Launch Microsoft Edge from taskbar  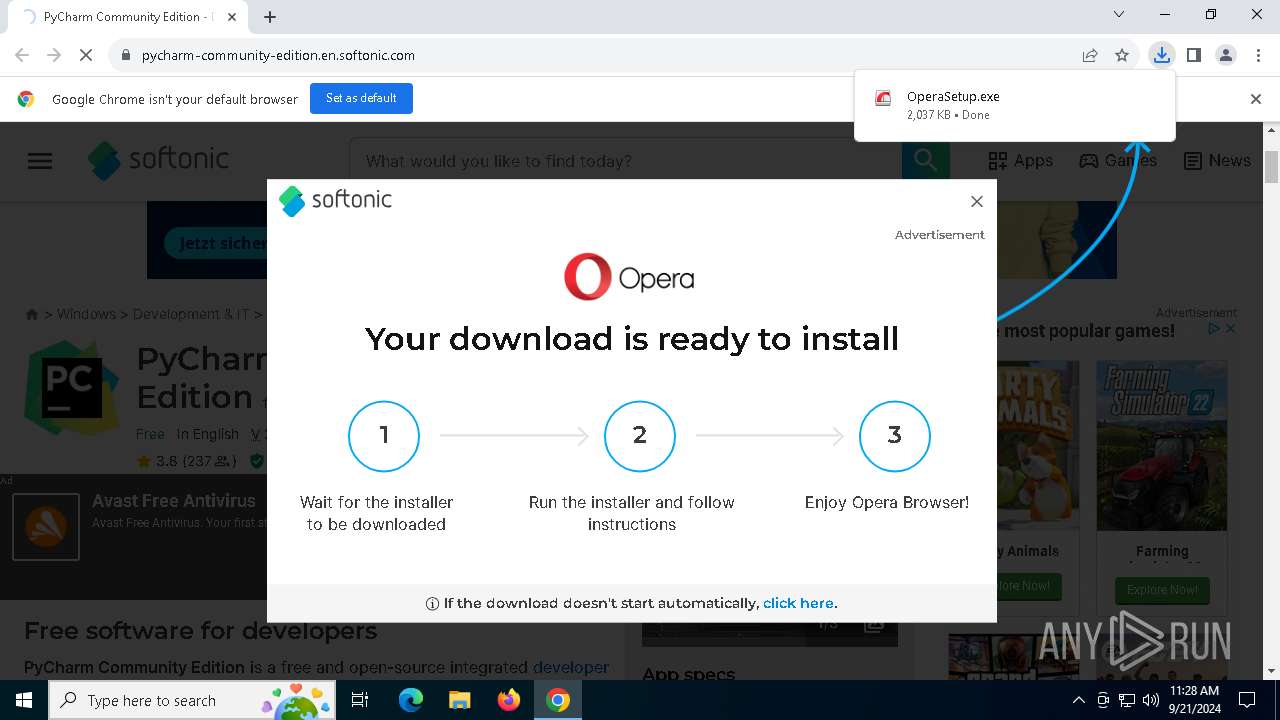411,700
